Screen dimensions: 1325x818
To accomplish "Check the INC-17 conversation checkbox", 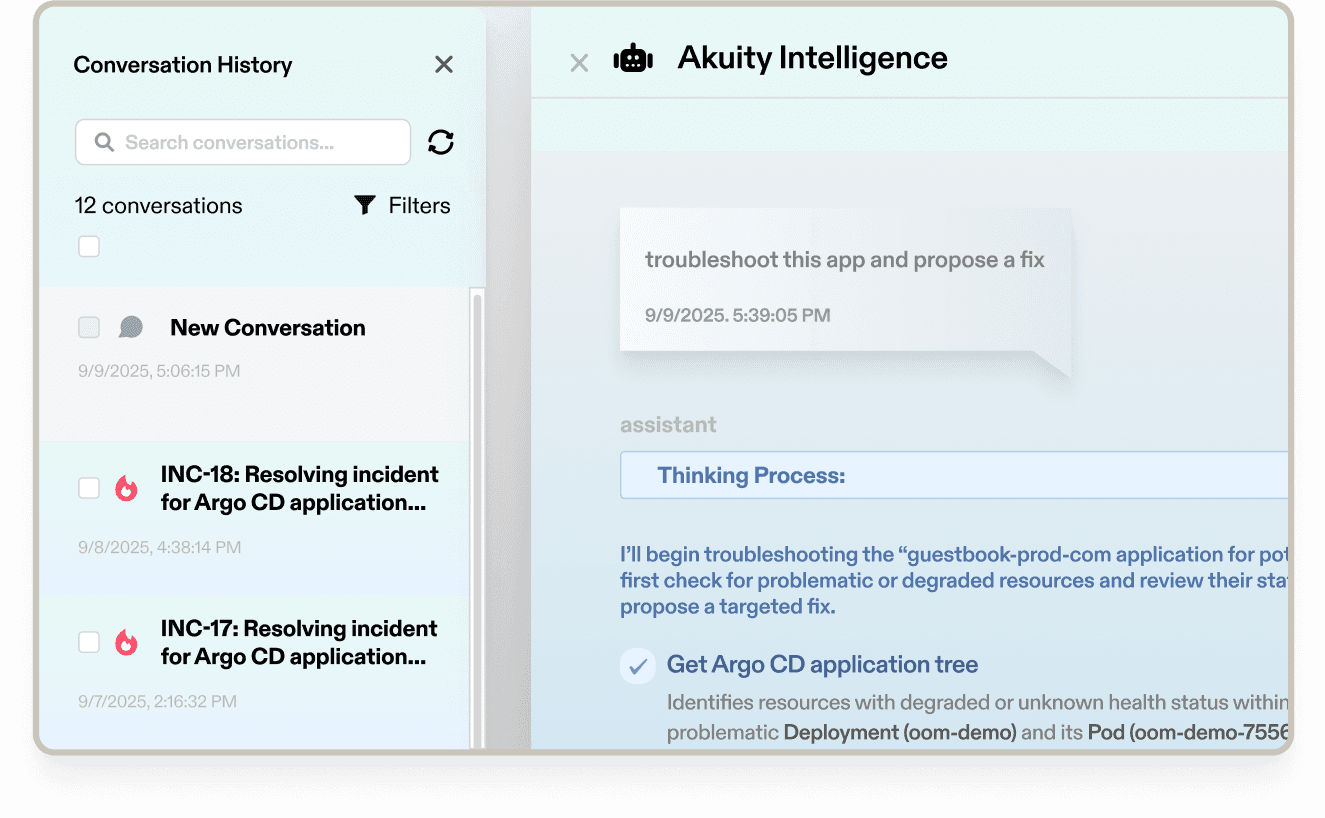I will 89,642.
